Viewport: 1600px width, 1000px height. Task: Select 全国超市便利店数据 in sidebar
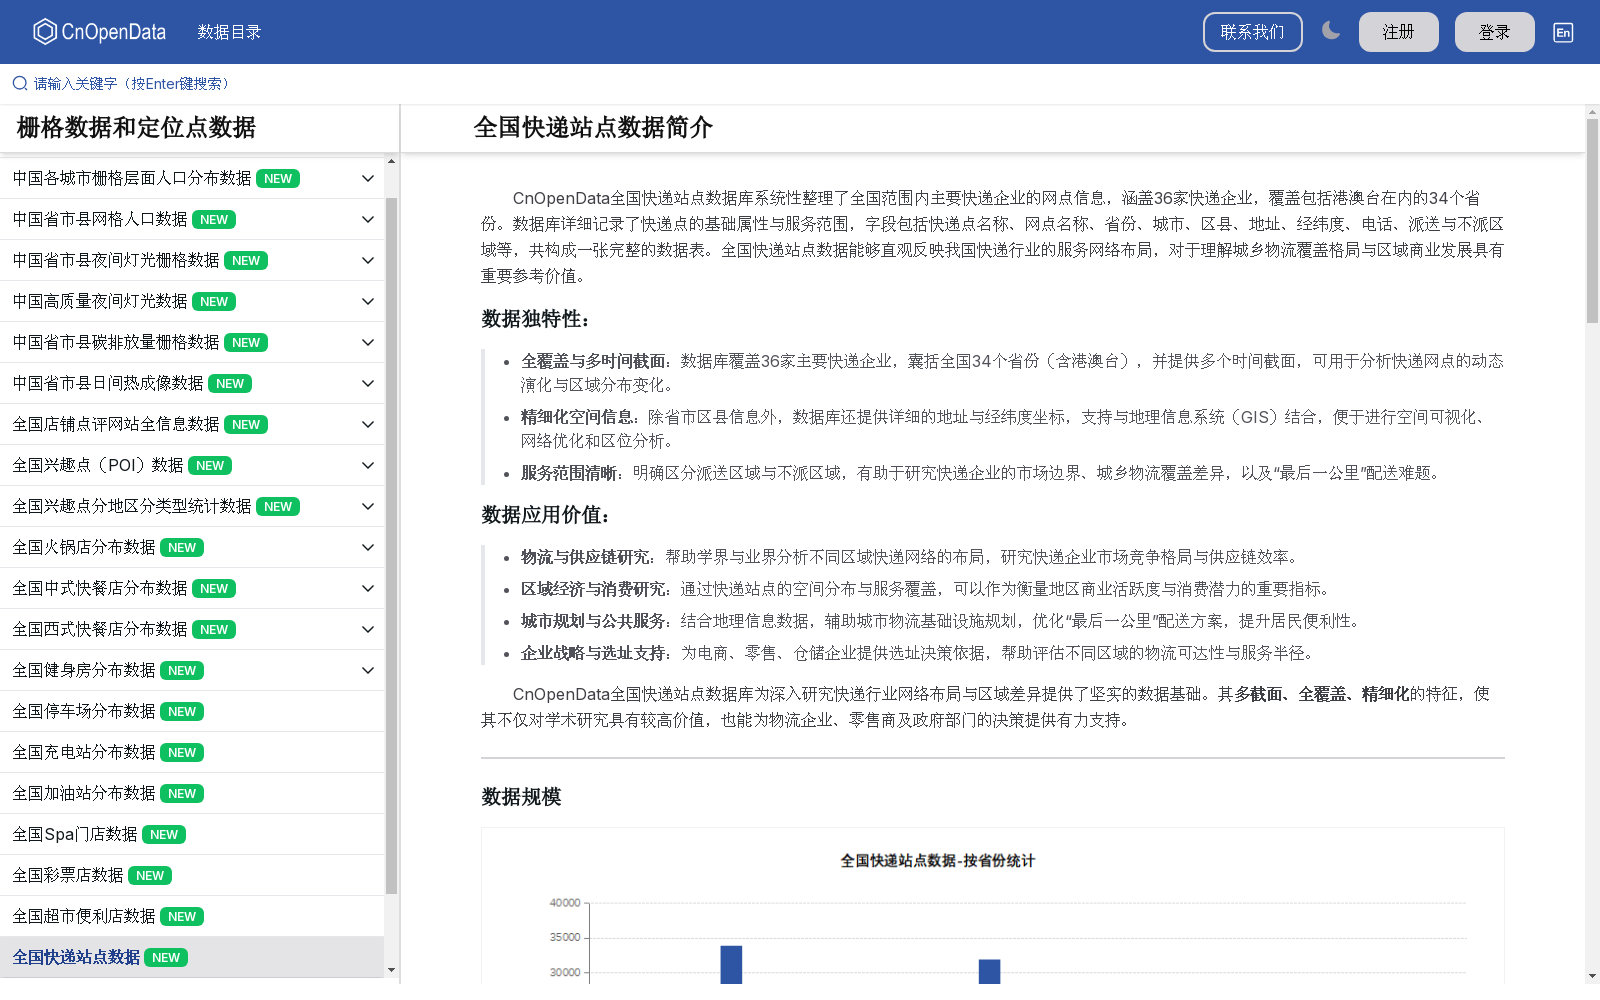pyautogui.click(x=192, y=916)
